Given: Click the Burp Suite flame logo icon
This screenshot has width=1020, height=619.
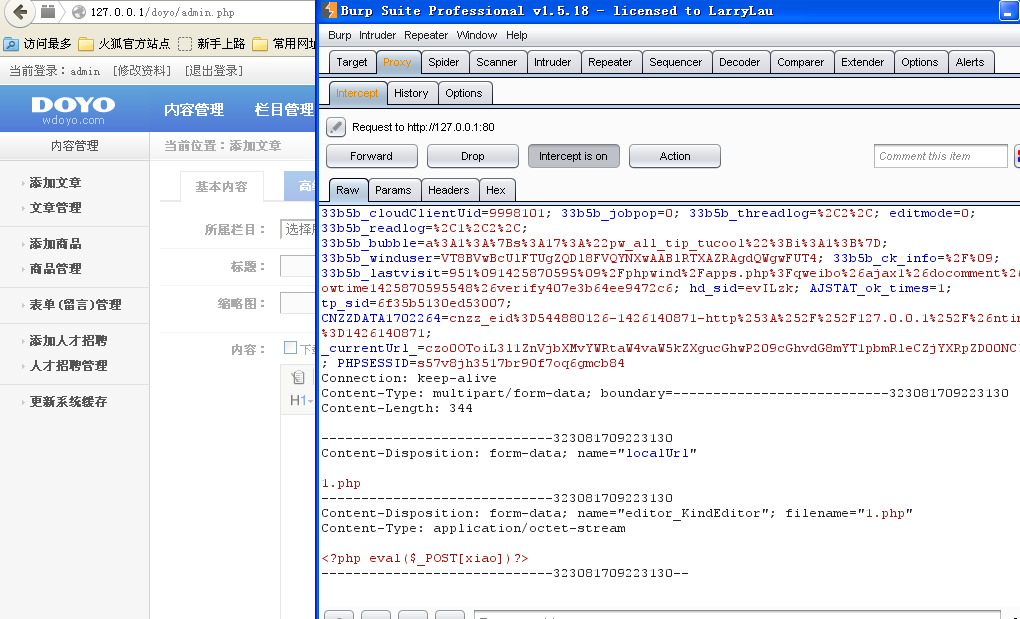Looking at the screenshot, I should point(330,10).
